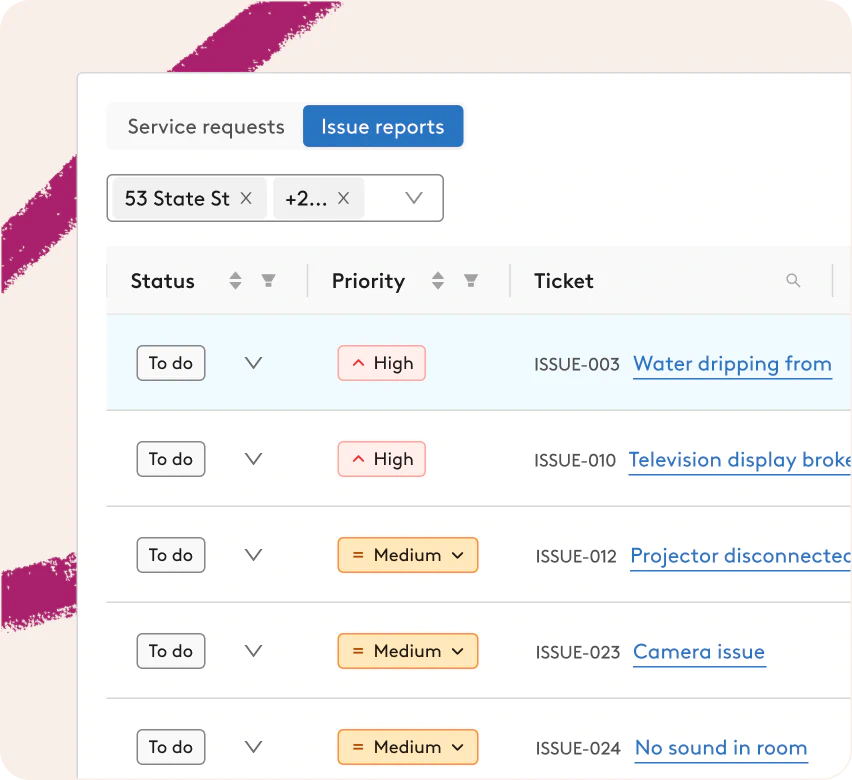Expand status chevron in ISSUE-012 row

tap(253, 554)
